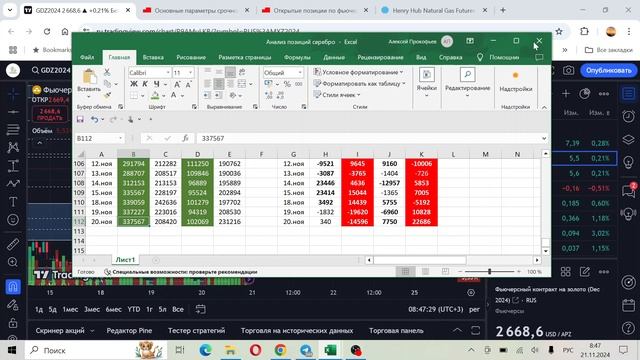Viewport: 640px width, 360px height.
Task: Click the Save icon in quick access toolbar
Action: pos(80,119)
